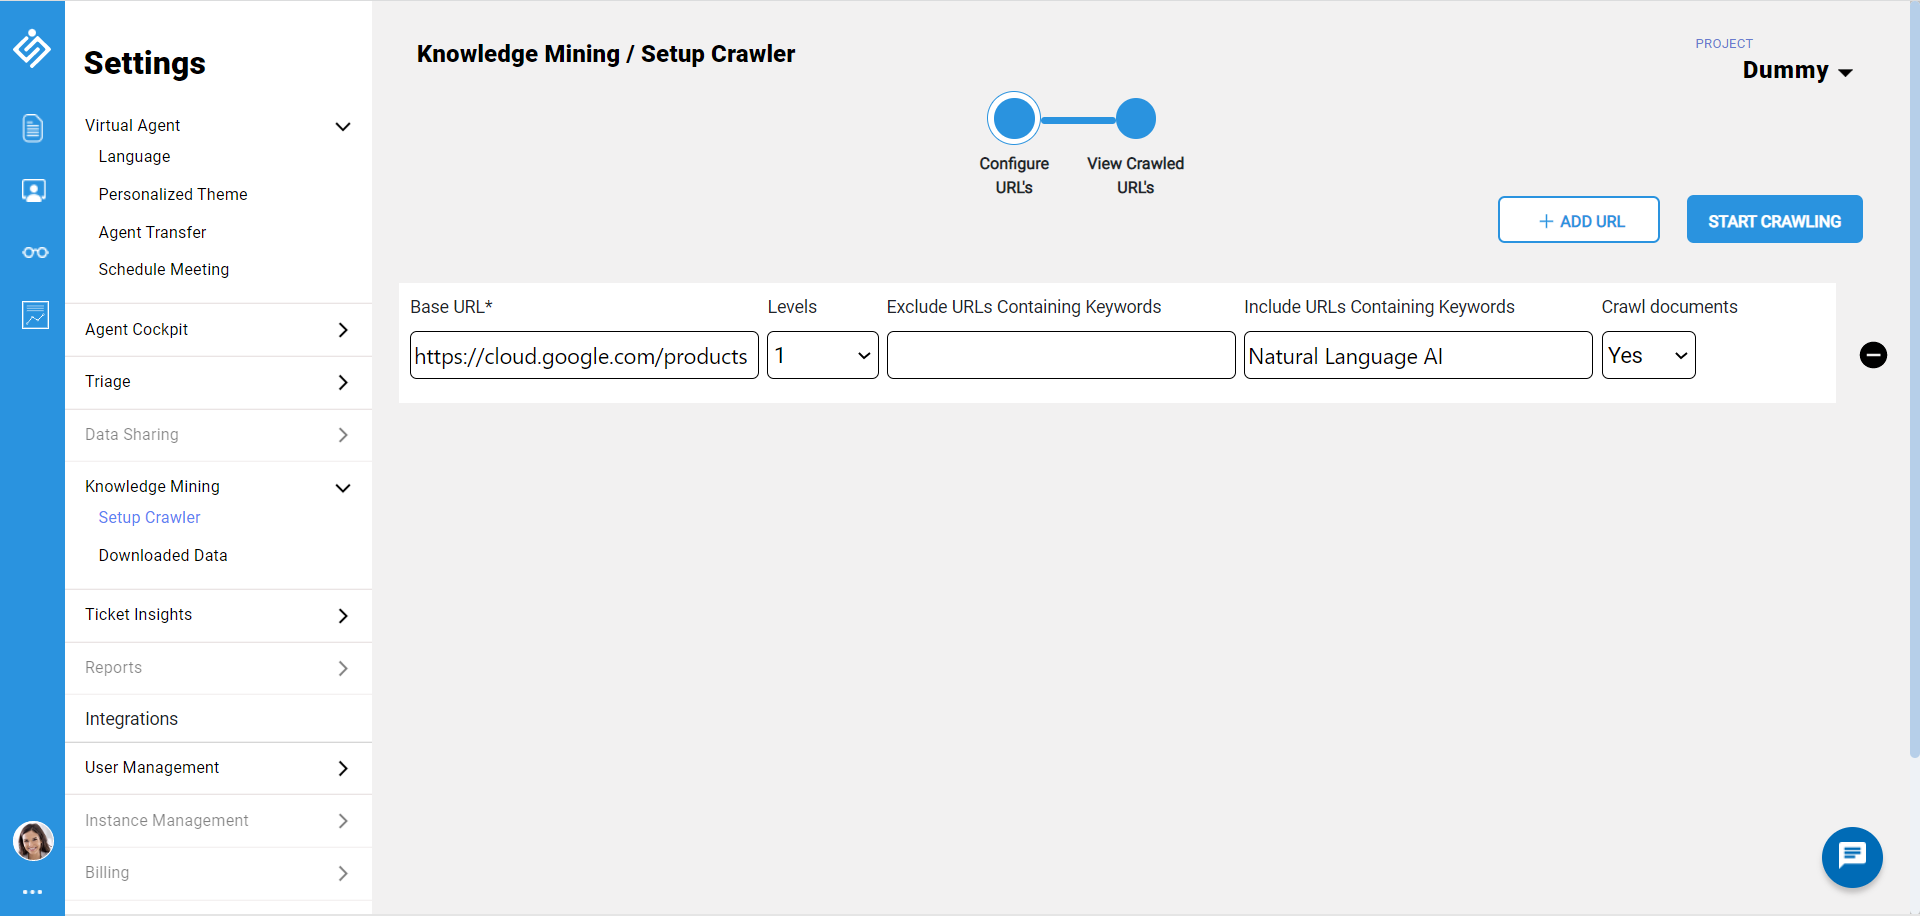Open the document icon in the left rail
Viewport: 1920px width, 918px height.
(x=33, y=128)
